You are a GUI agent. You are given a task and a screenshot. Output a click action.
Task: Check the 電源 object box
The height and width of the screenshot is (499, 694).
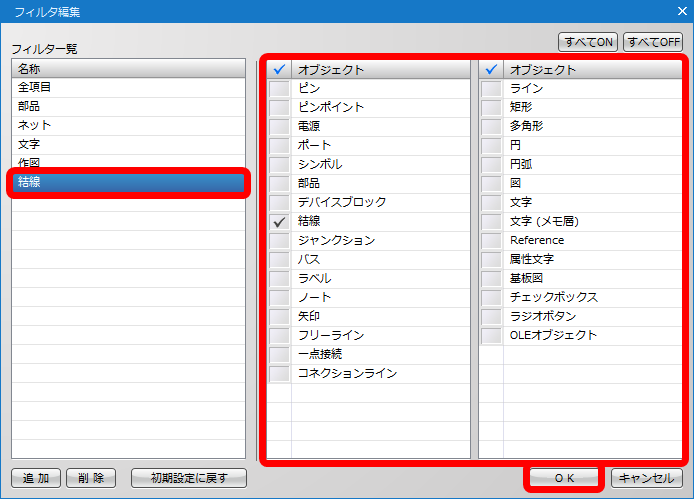(x=279, y=127)
